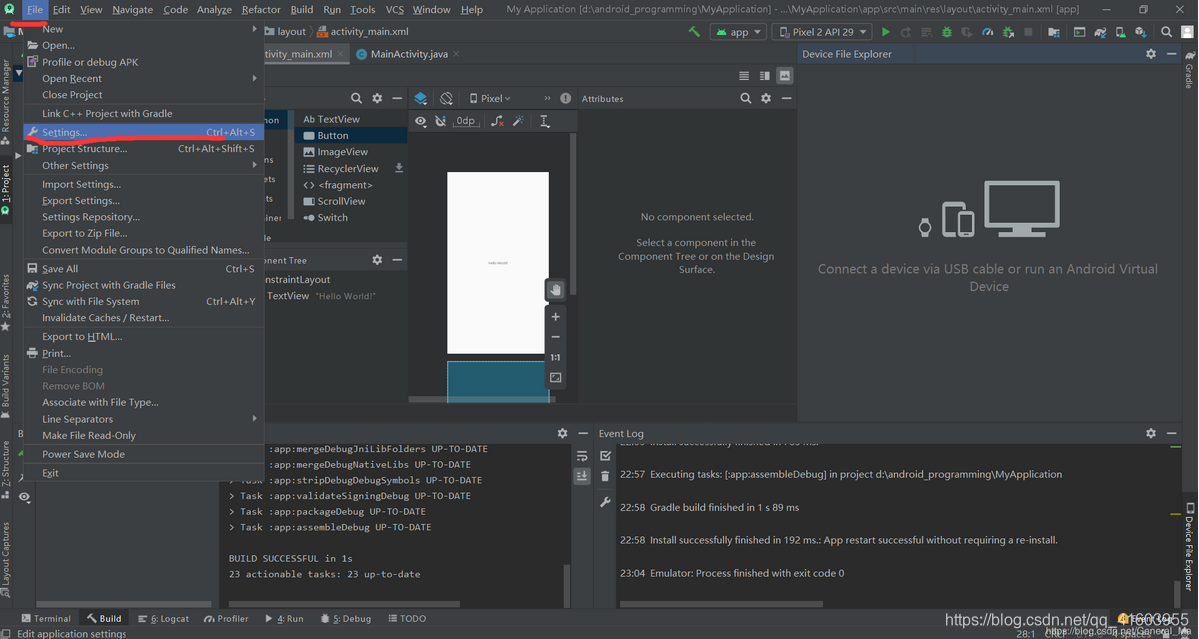Toggle Autoconnect with the magnet icon
This screenshot has width=1199, height=639.
439,120
